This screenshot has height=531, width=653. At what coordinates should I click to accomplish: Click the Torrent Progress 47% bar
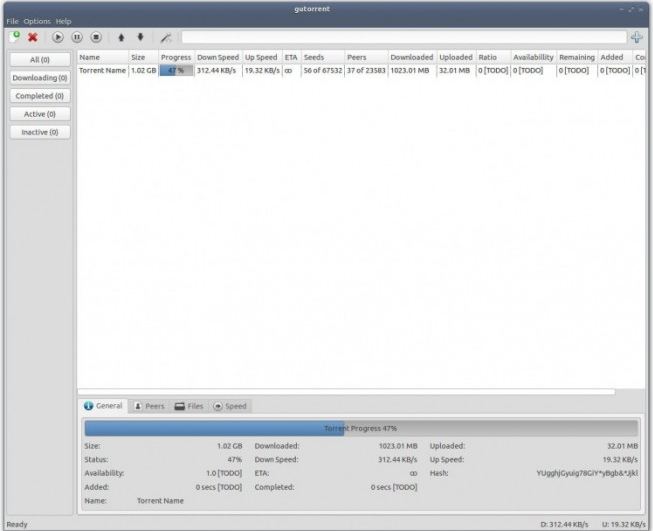pyautogui.click(x=361, y=428)
